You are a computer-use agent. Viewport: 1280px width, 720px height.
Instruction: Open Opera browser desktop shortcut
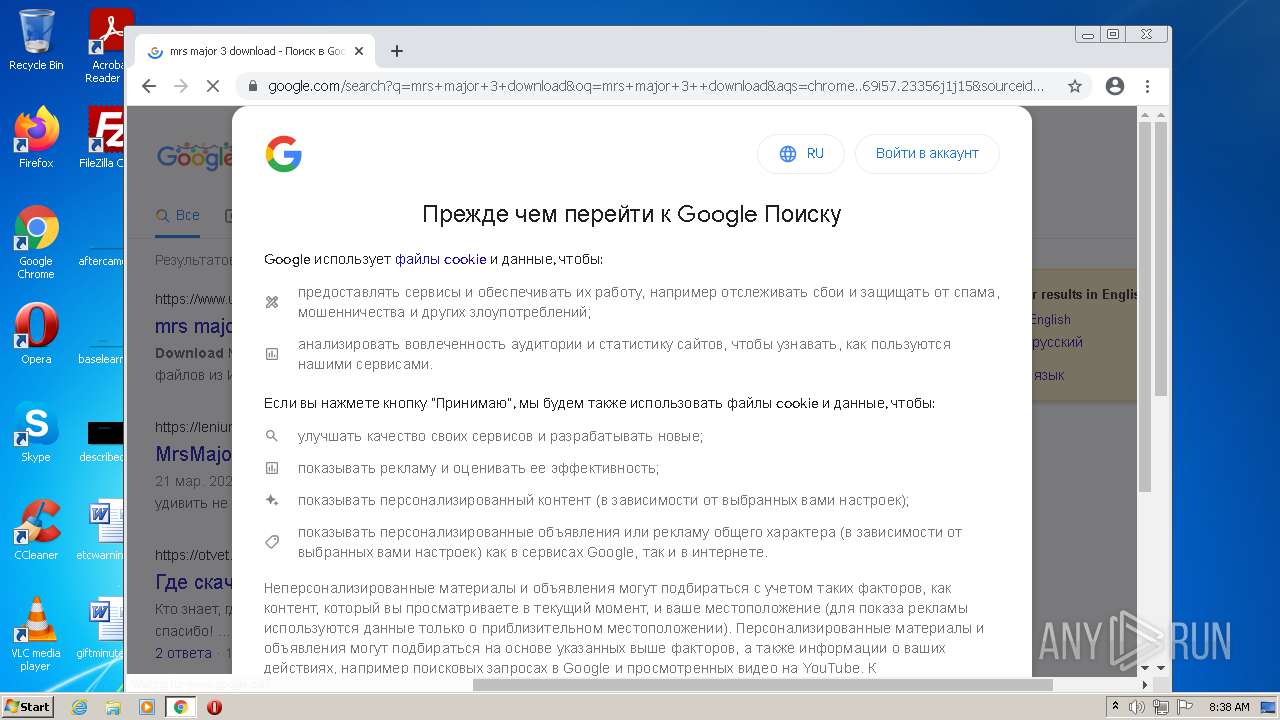[x=36, y=334]
